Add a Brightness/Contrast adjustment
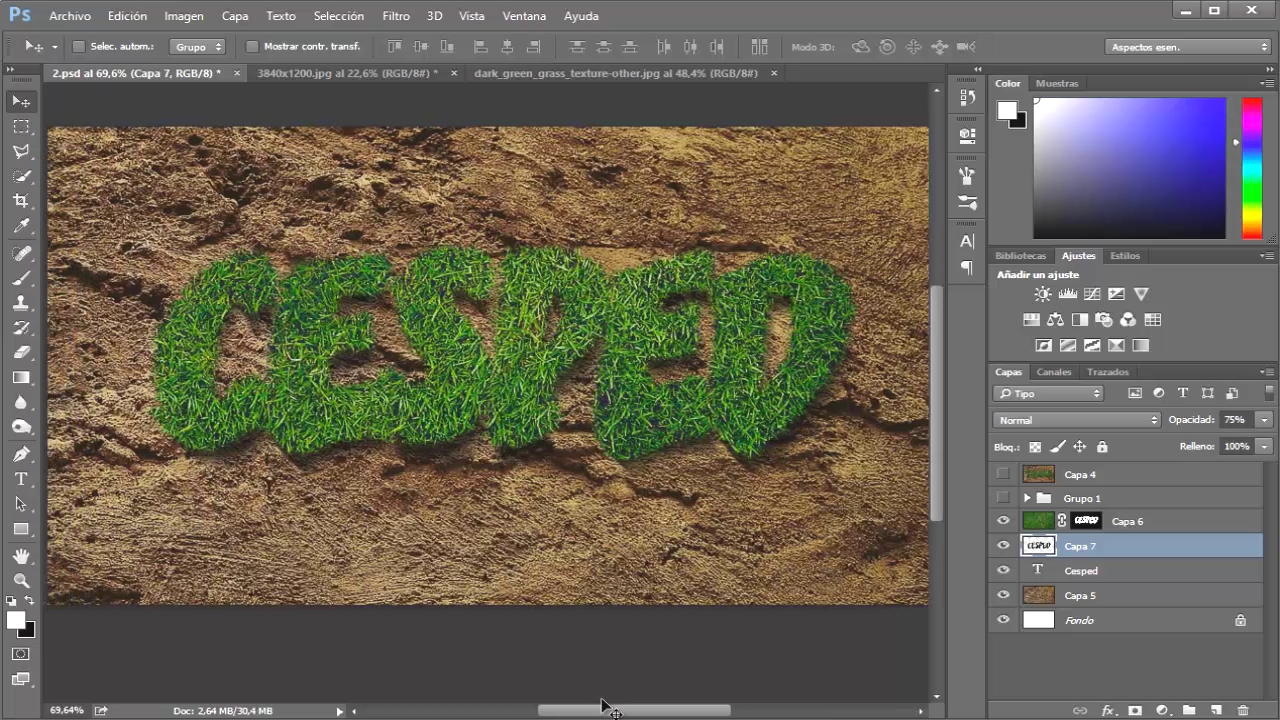The height and width of the screenshot is (720, 1280). [1043, 294]
